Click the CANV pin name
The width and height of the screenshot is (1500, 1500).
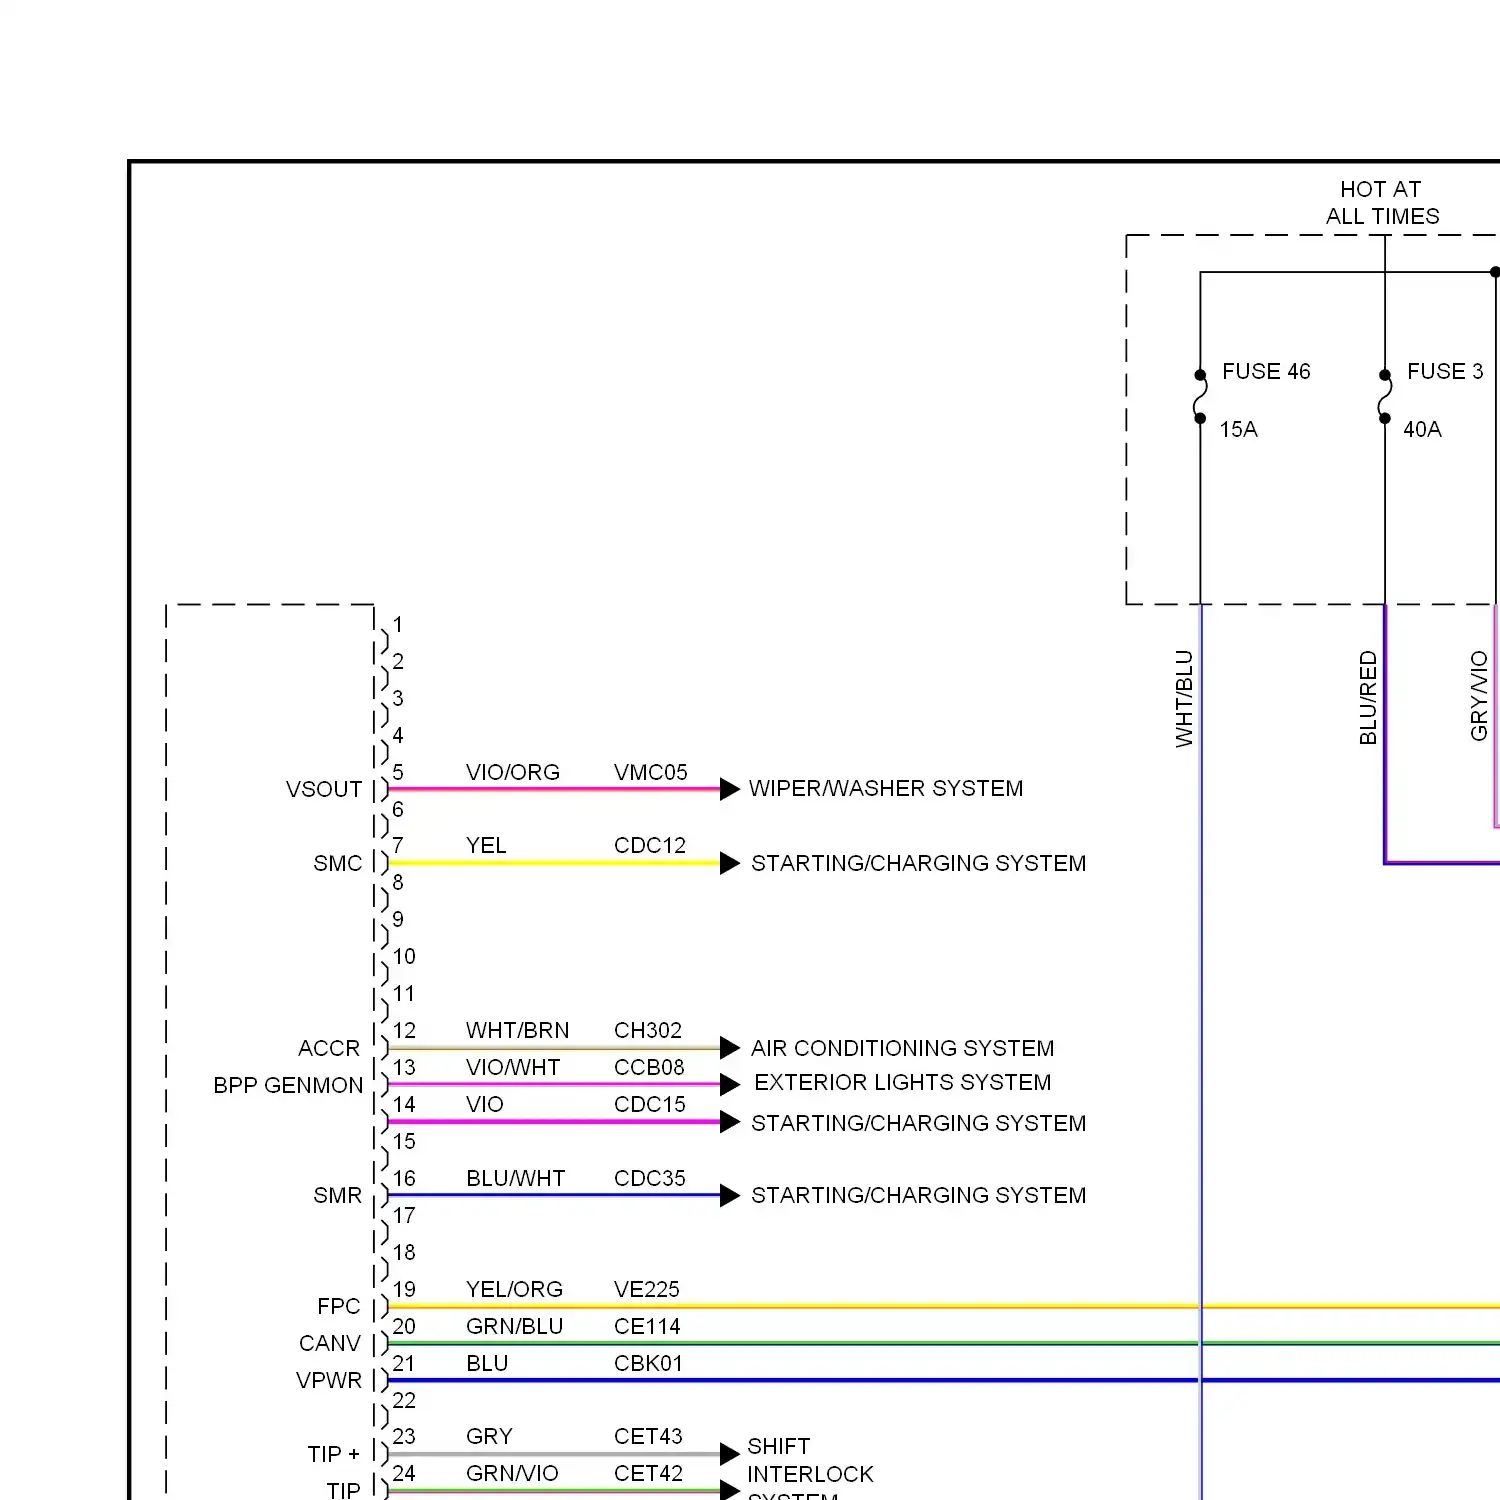click(329, 1343)
